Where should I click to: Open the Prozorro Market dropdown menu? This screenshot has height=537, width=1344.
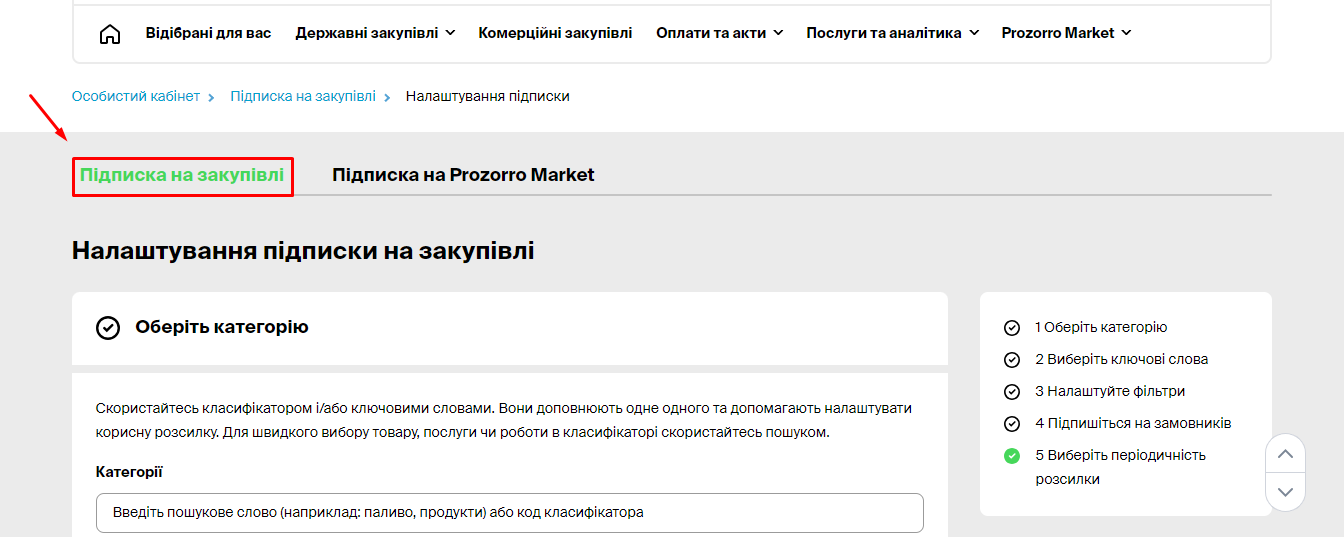pos(1066,33)
